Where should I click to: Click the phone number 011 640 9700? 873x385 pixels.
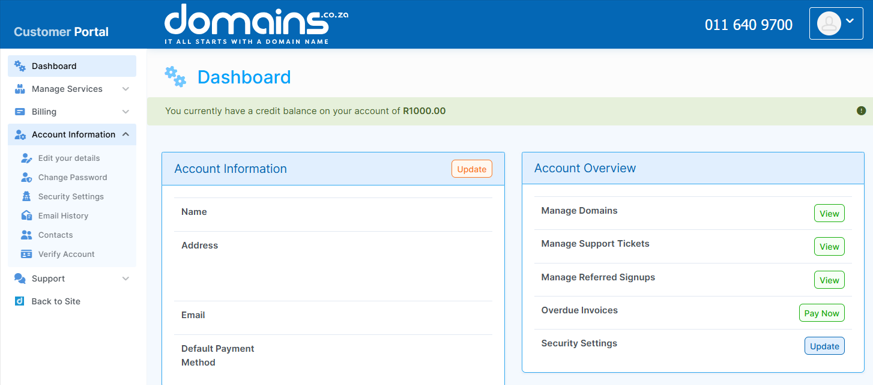click(748, 25)
